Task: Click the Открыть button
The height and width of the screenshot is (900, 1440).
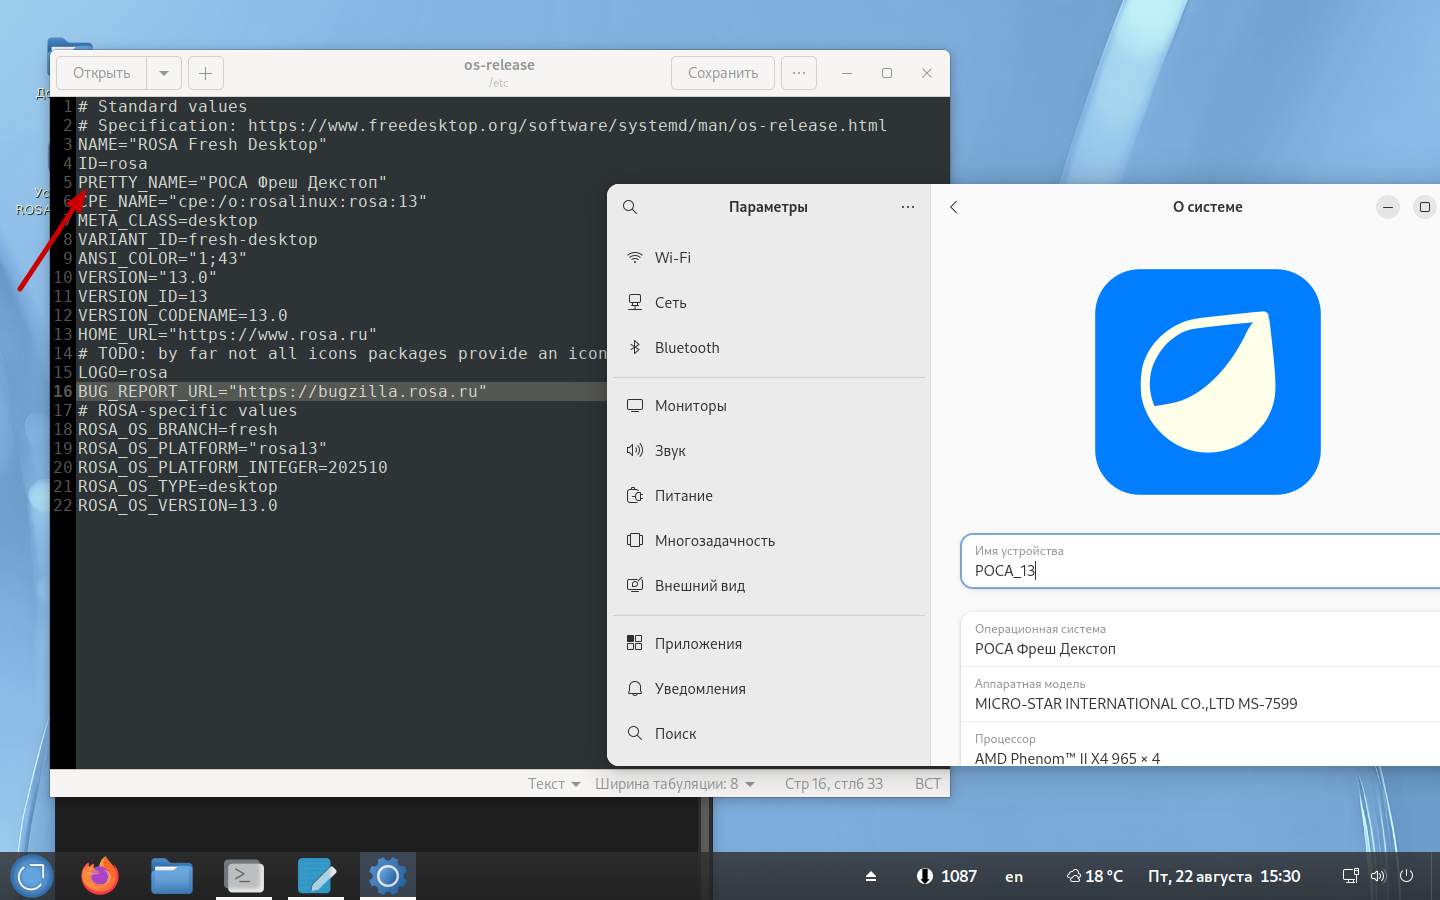Action: (x=102, y=73)
